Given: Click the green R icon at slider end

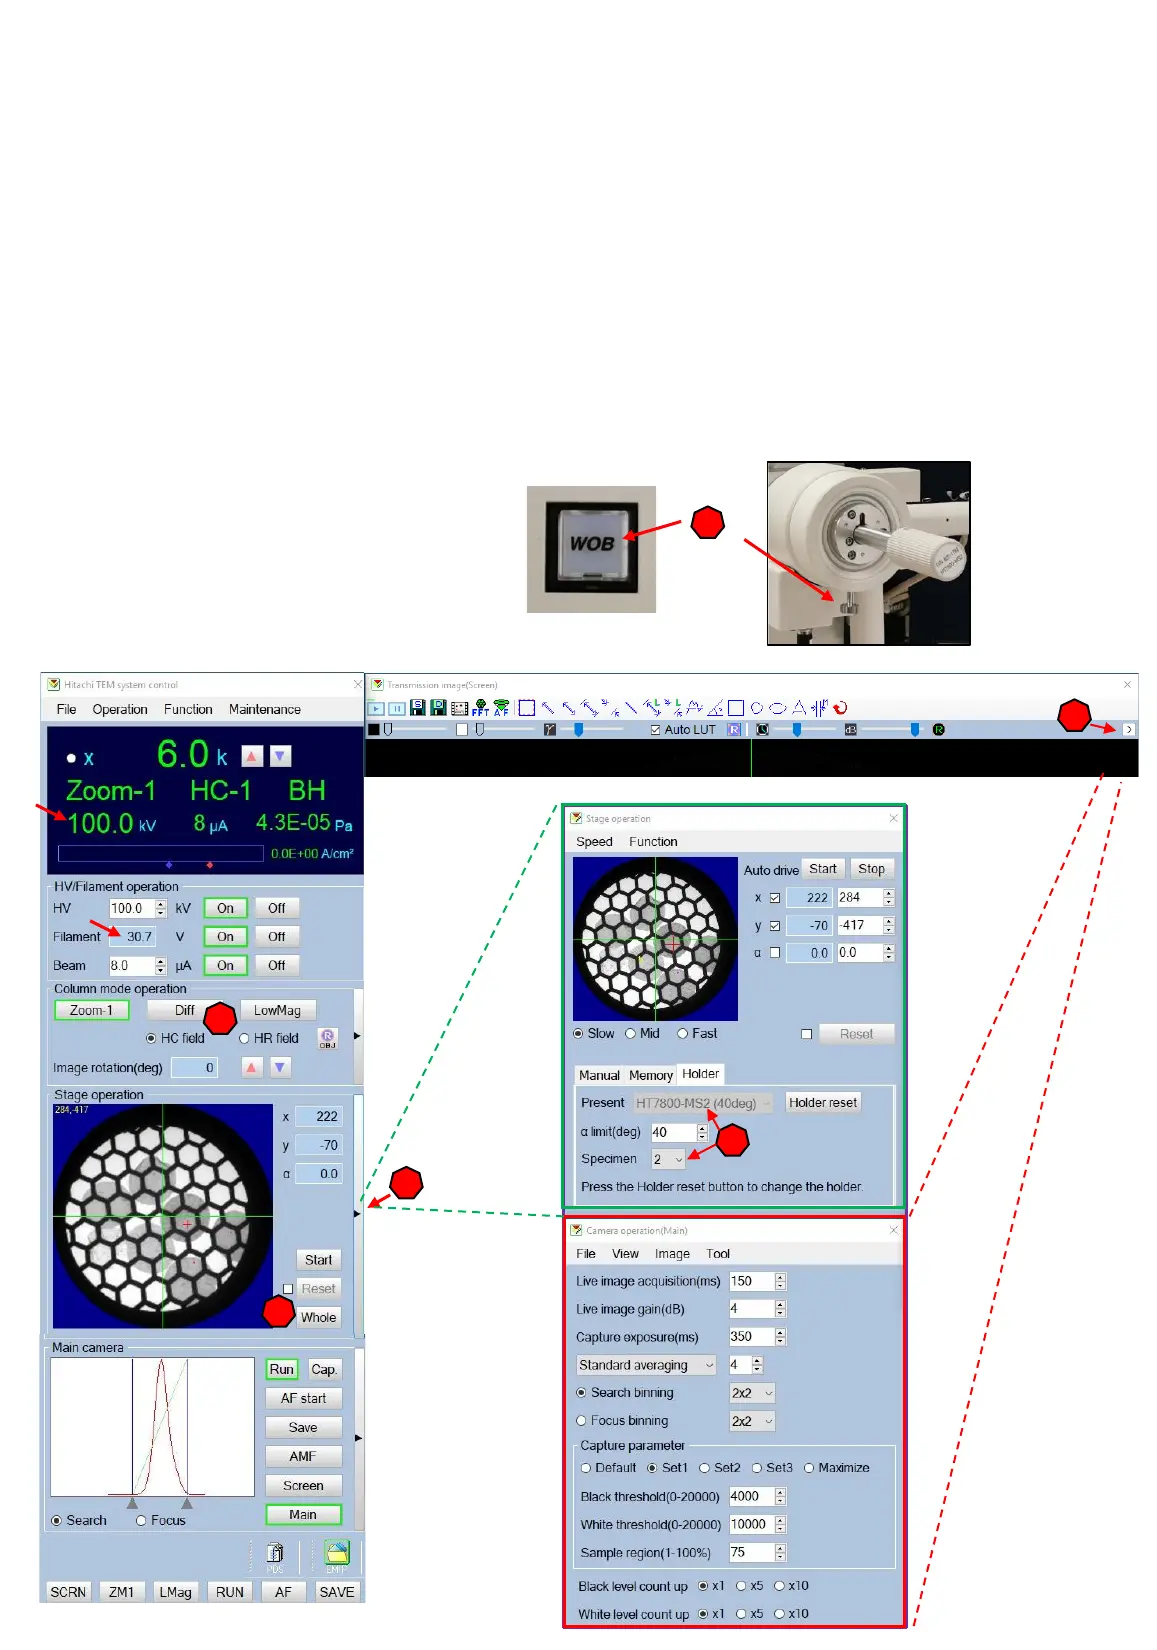Looking at the screenshot, I should click(938, 729).
